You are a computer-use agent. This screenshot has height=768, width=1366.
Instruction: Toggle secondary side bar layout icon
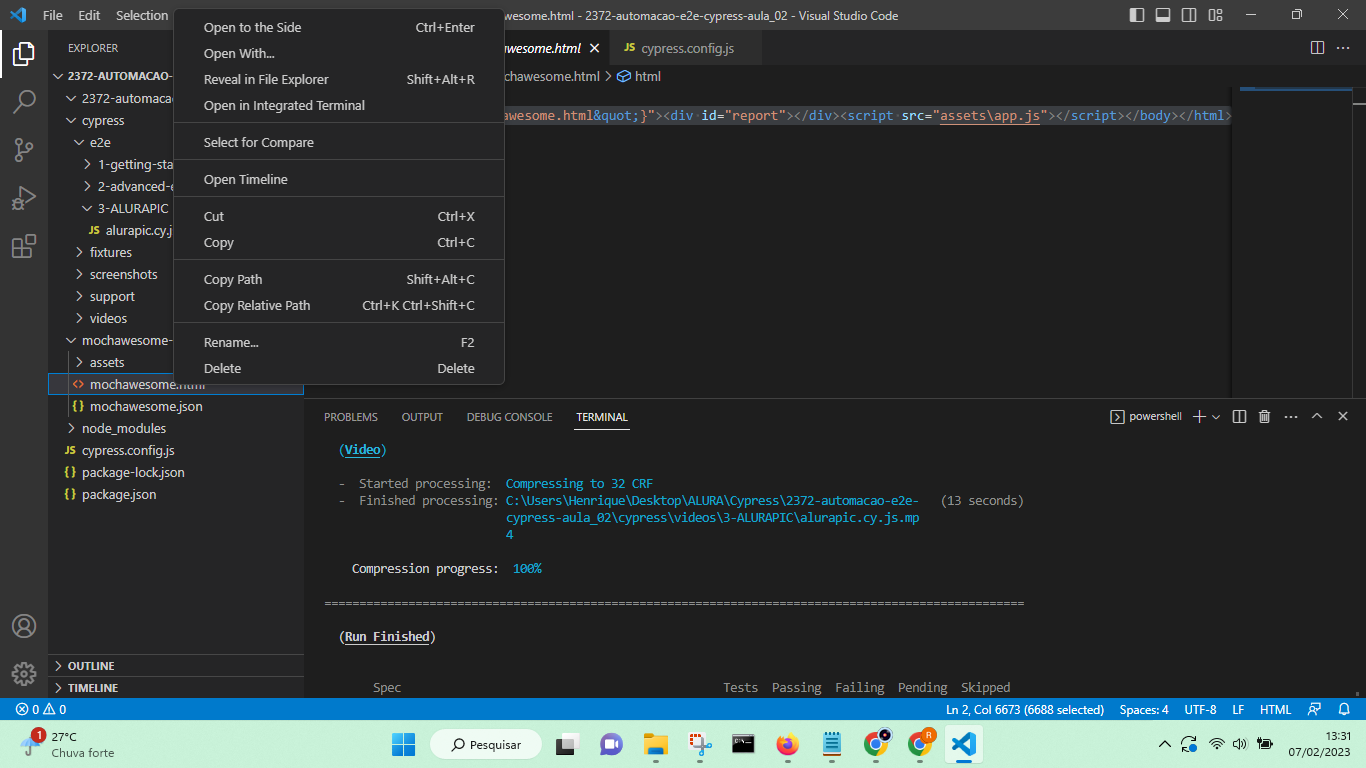1189,15
